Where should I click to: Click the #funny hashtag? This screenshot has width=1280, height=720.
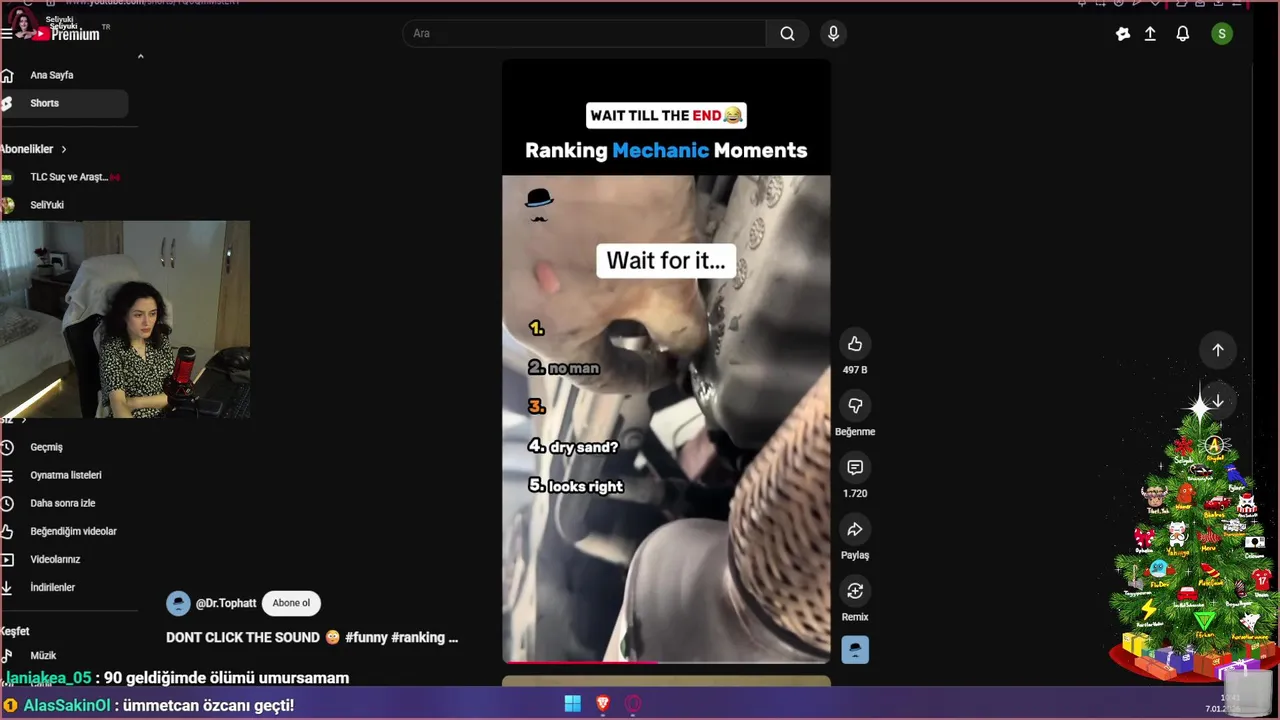[x=366, y=637]
